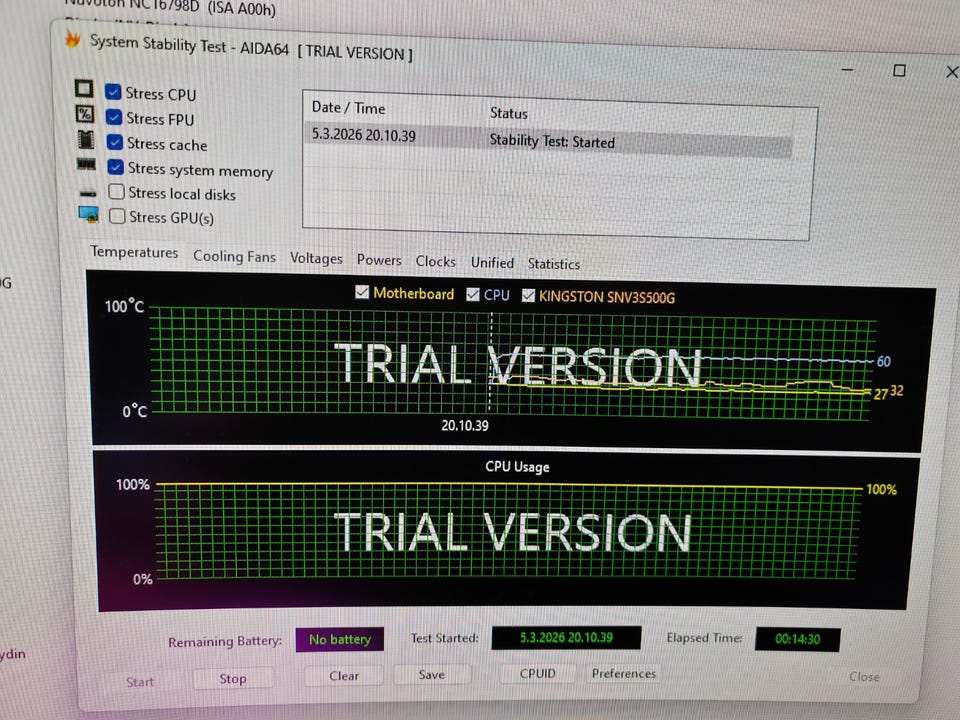Click the Test Started time value
The image size is (960, 720).
566,637
